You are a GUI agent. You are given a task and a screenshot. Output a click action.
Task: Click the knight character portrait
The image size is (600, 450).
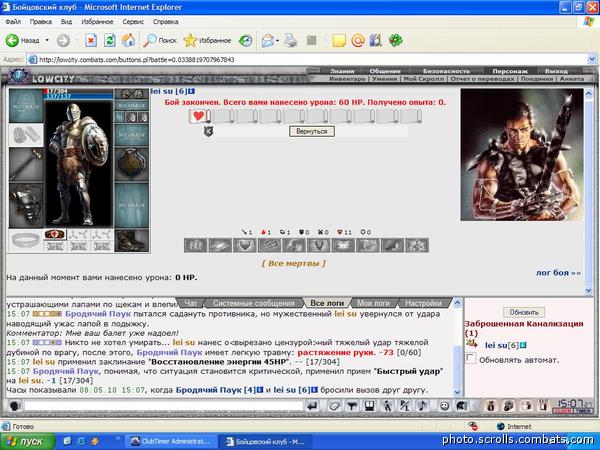point(78,164)
